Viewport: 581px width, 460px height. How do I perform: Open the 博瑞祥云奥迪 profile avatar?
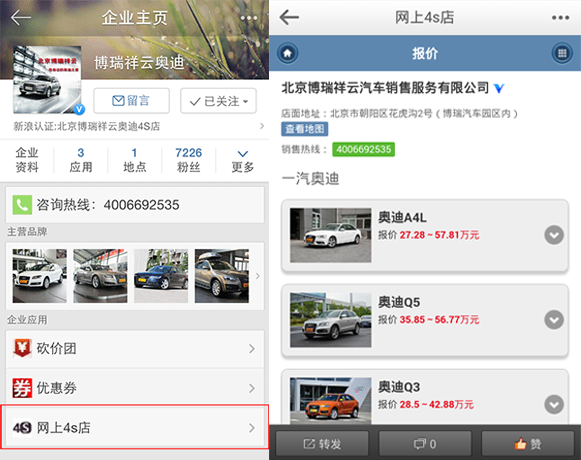[x=47, y=79]
